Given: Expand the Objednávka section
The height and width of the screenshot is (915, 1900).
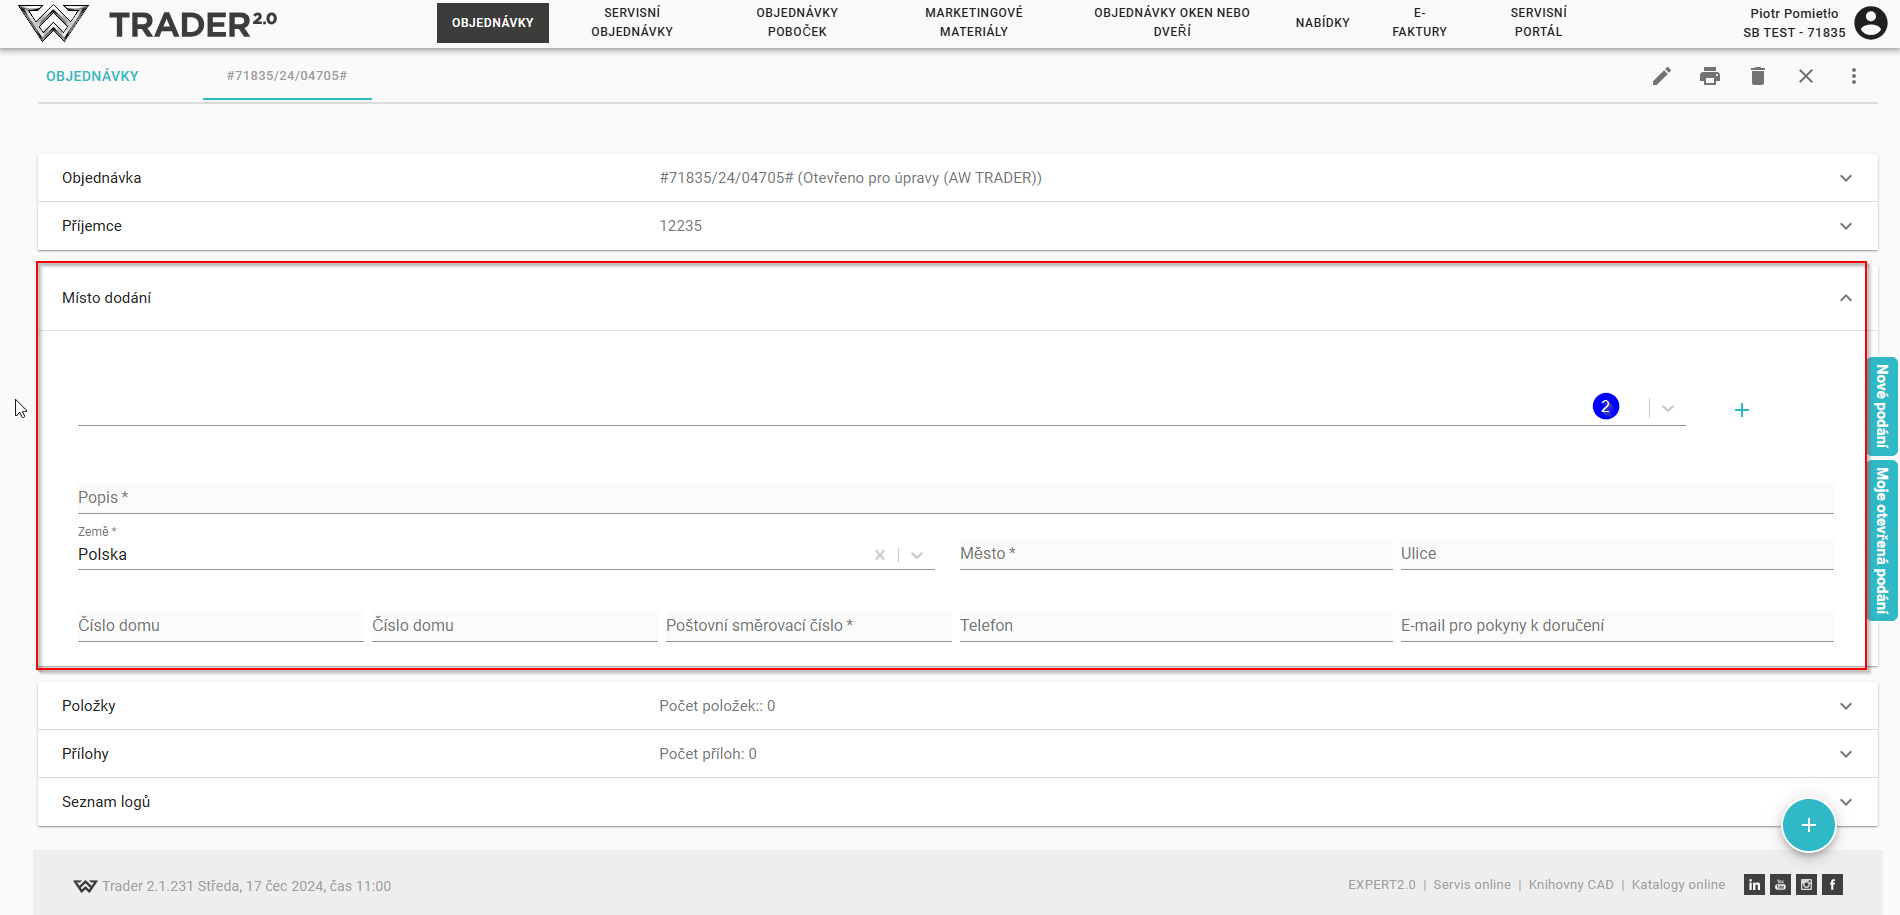Looking at the screenshot, I should [x=1845, y=178].
